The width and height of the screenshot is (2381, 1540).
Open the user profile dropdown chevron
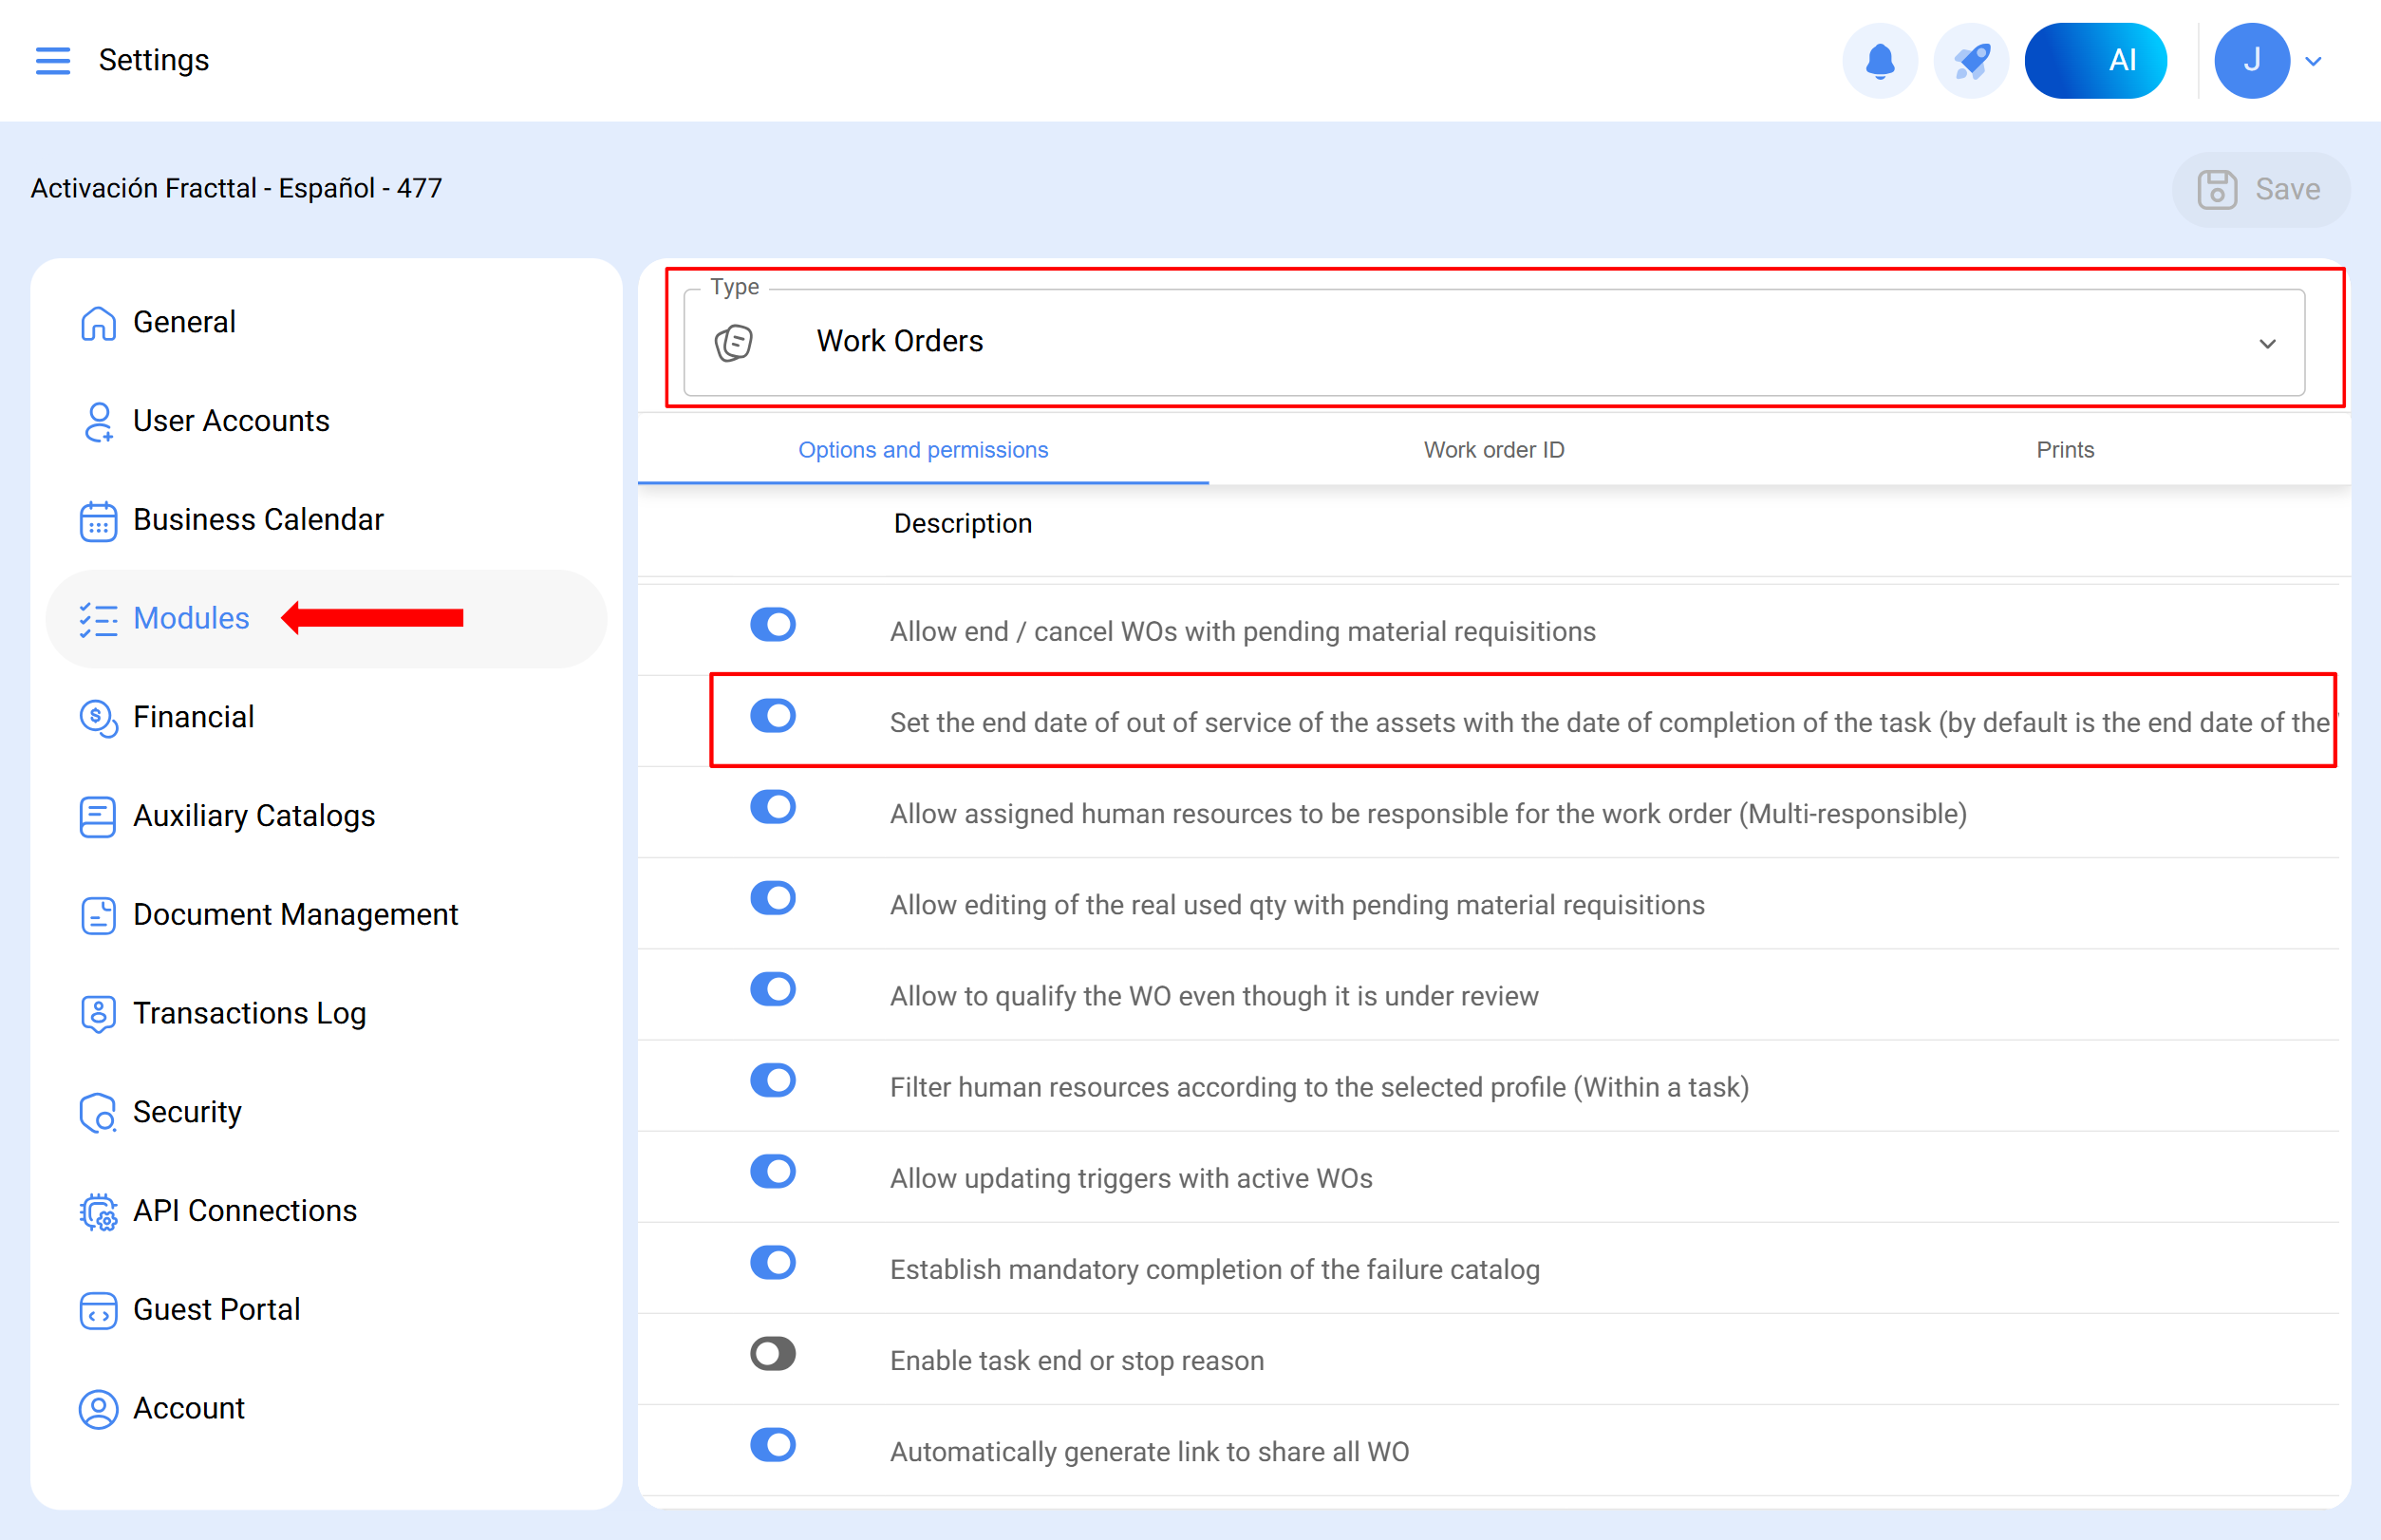pos(2313,61)
